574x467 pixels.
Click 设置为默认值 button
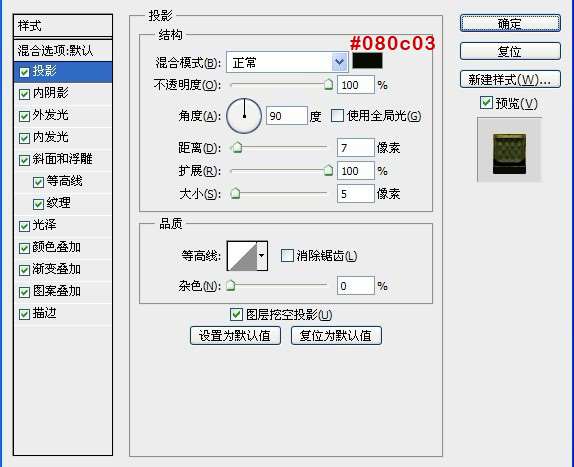[235, 336]
